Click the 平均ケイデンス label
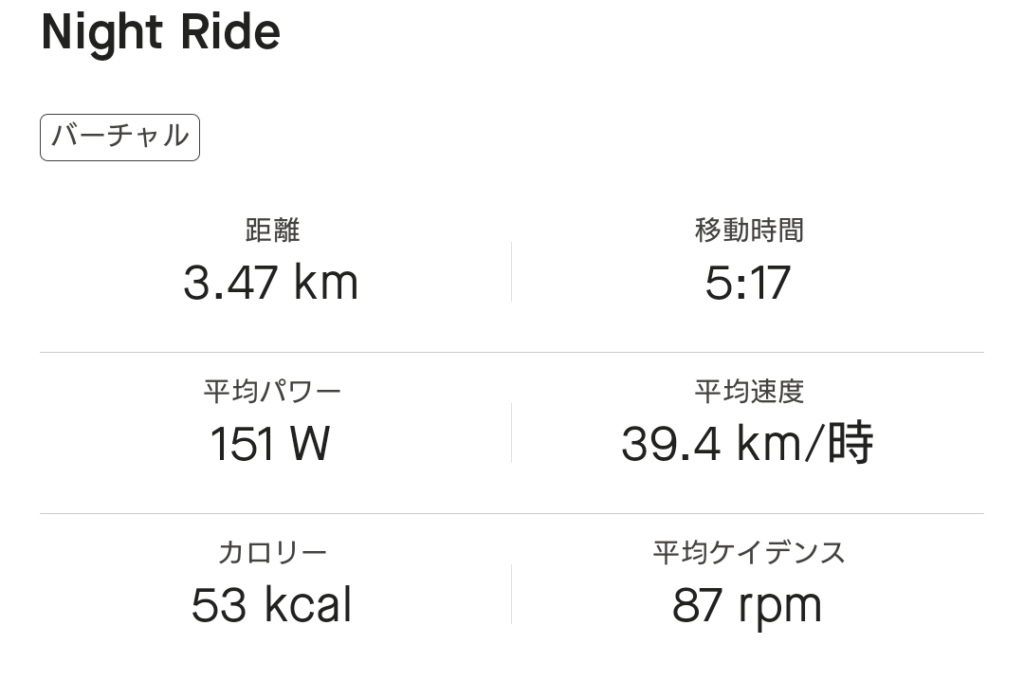 748,552
